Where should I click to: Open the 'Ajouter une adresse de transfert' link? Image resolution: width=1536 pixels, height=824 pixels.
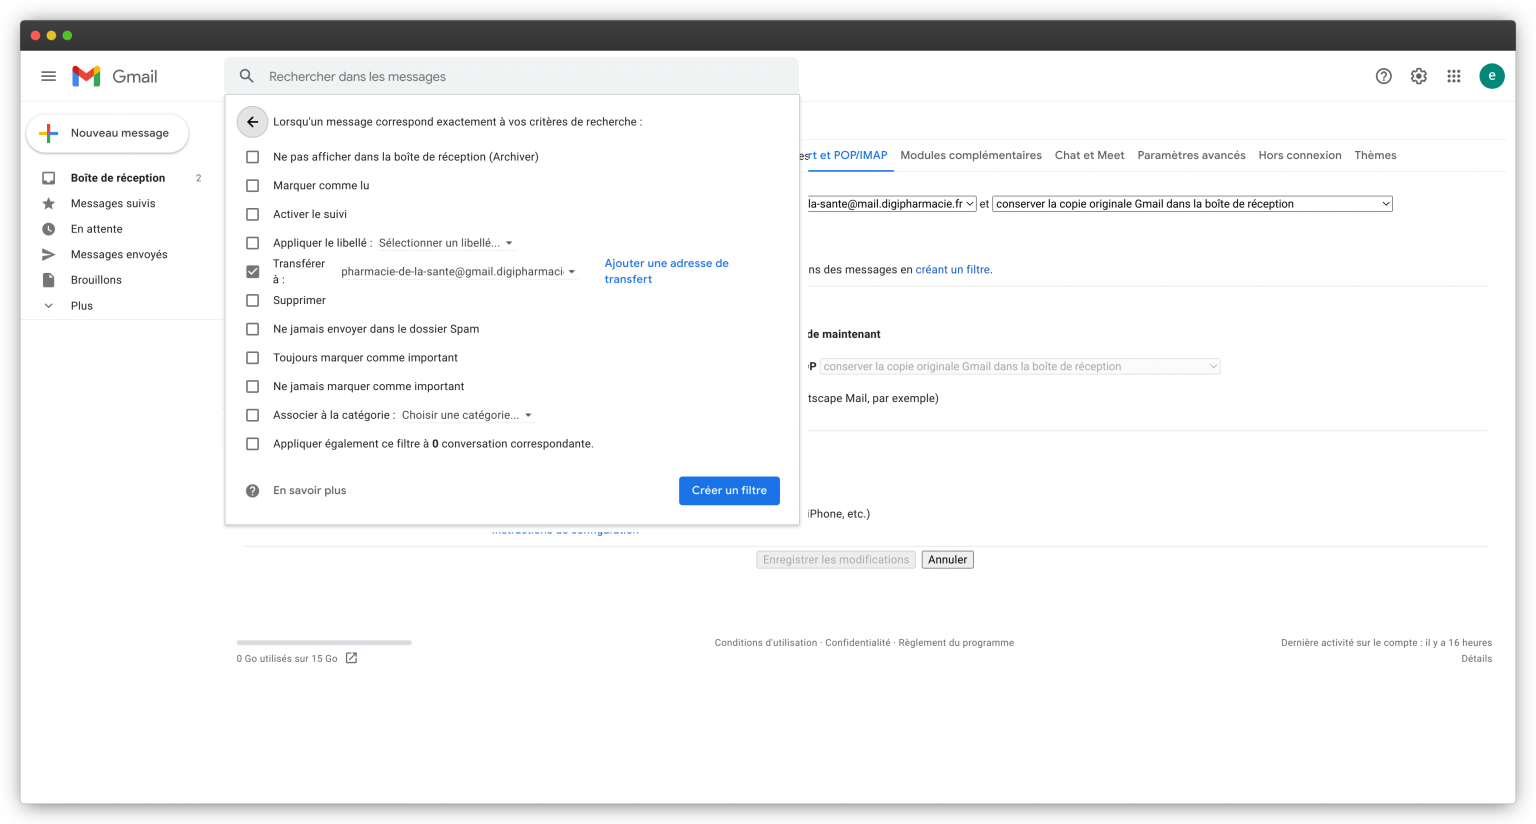click(666, 270)
